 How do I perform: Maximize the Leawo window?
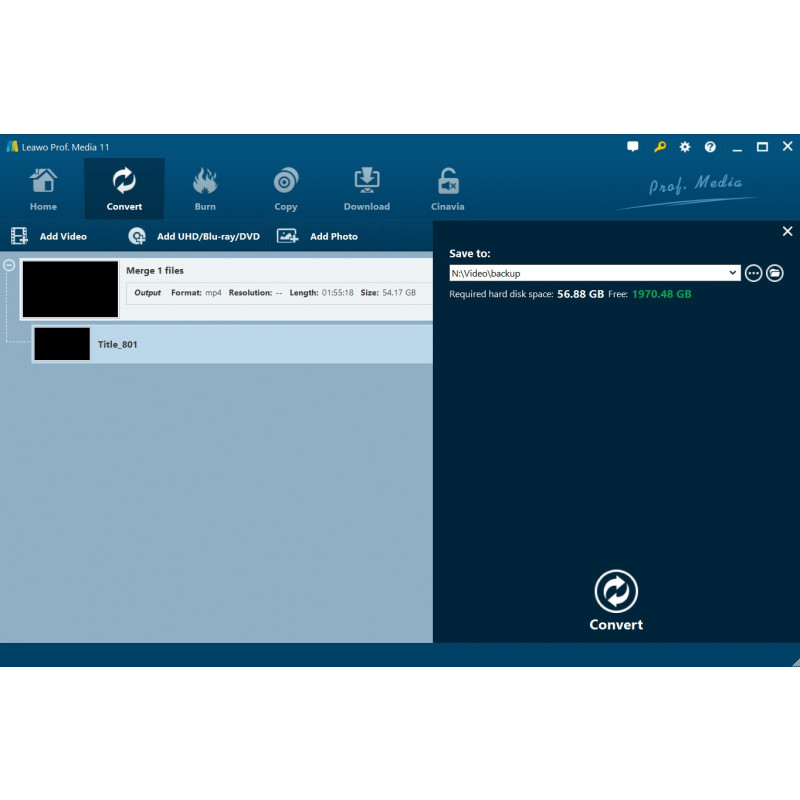click(762, 147)
